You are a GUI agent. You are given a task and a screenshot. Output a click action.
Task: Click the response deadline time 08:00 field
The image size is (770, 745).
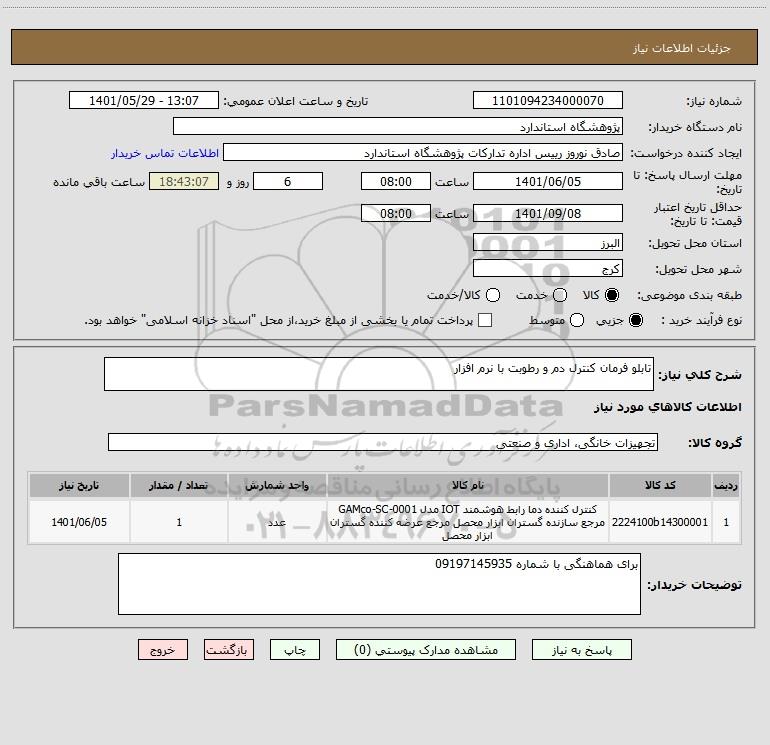(396, 181)
